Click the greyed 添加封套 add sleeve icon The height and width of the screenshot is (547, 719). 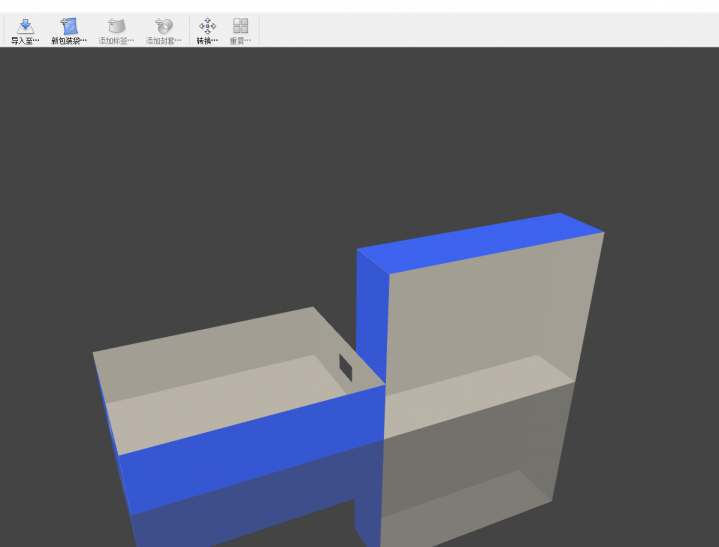tap(164, 26)
